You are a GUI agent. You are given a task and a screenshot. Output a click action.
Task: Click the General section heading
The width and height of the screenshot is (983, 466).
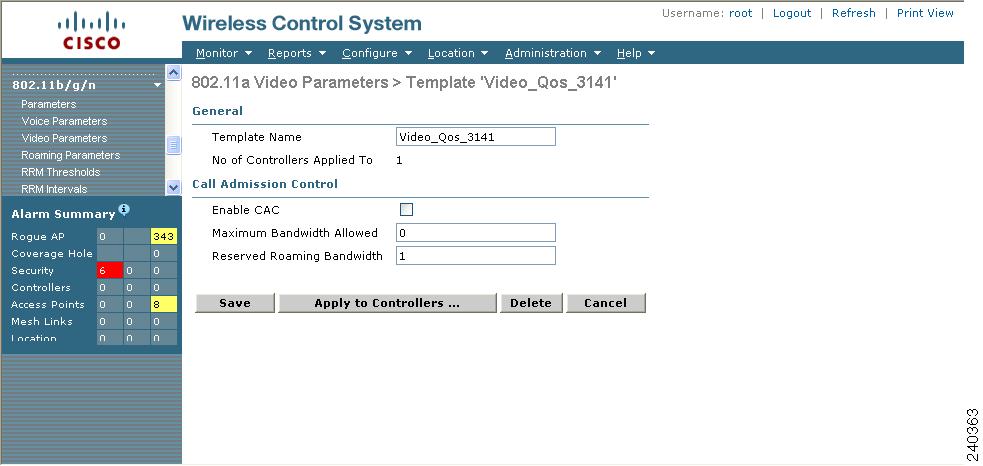click(x=218, y=111)
